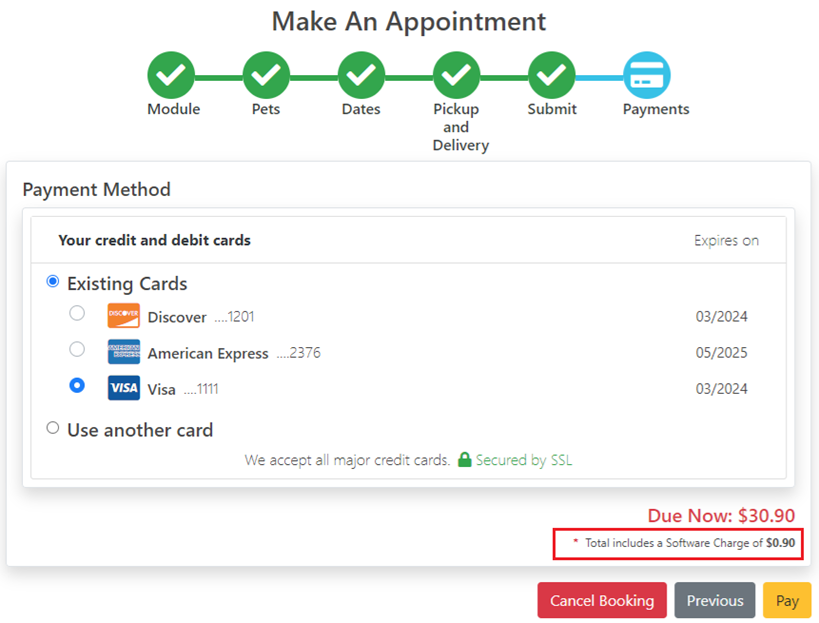This screenshot has width=819, height=623.
Task: Choose the Discover ....1201 card radio button
Action: point(77,313)
